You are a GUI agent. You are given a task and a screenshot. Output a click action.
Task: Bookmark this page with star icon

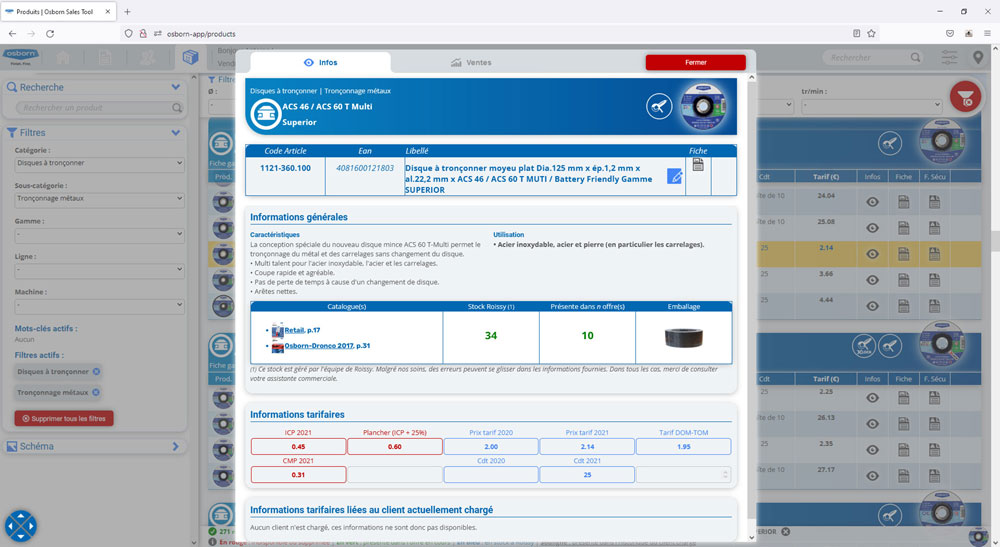pyautogui.click(x=871, y=34)
